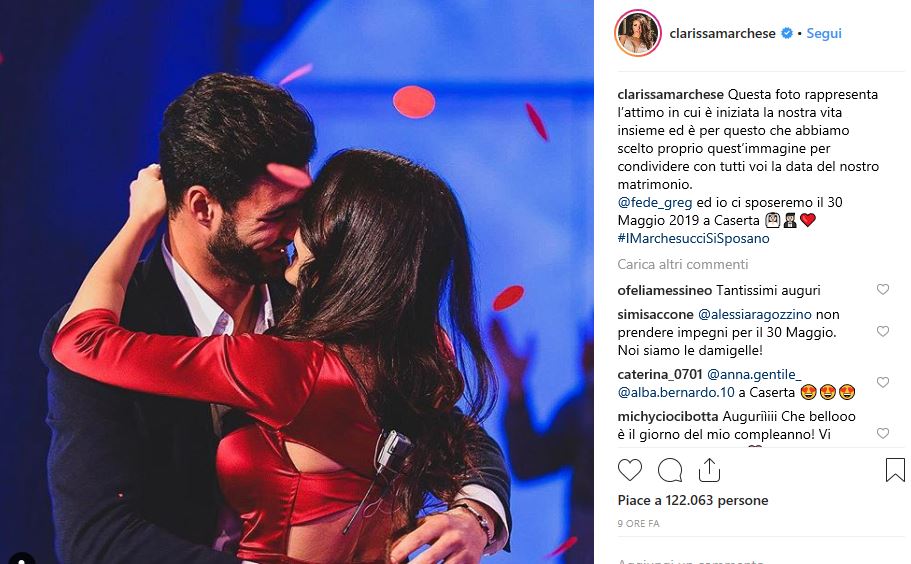This screenshot has height=564, width=911.
Task: Open the @anna.gentile_ mention
Action: pyautogui.click(x=754, y=375)
